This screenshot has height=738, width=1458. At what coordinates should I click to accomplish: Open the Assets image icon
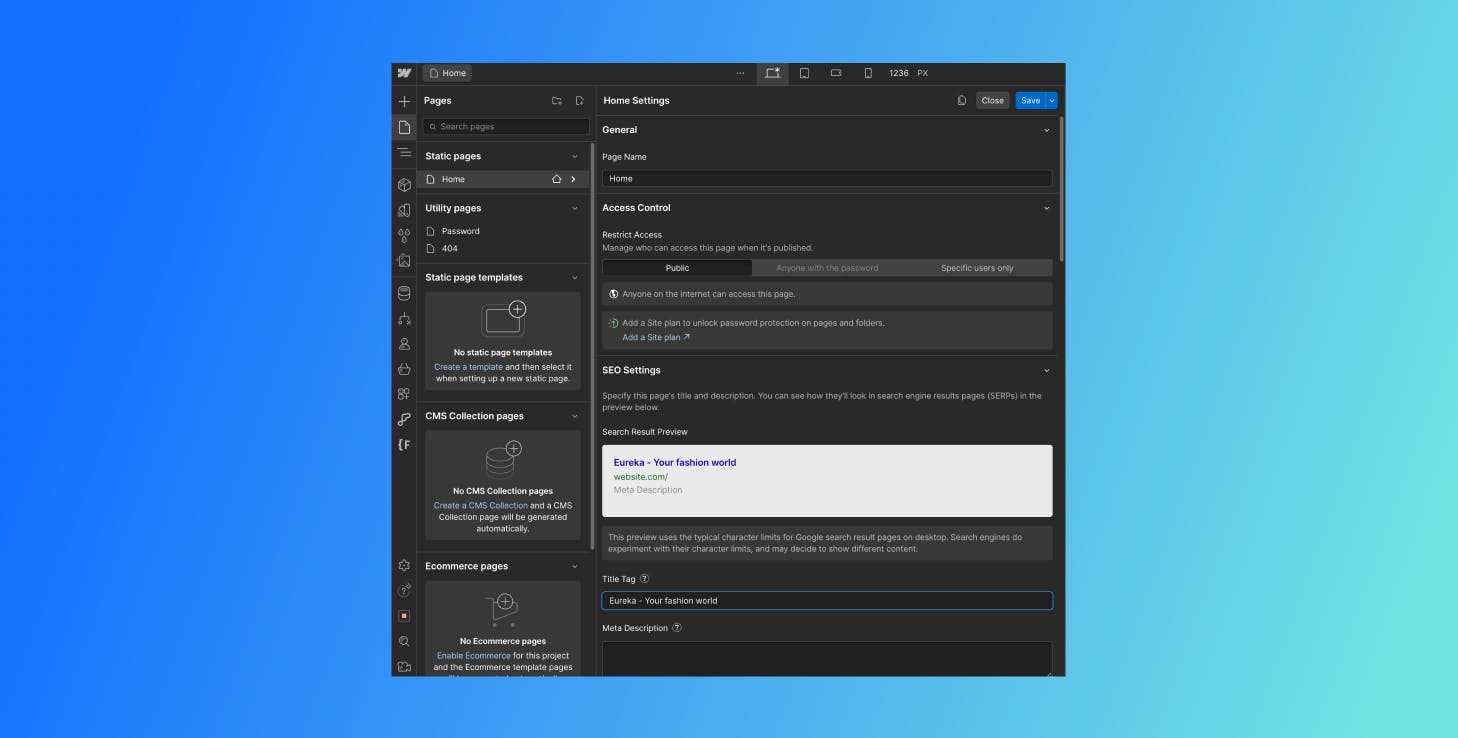pos(404,261)
